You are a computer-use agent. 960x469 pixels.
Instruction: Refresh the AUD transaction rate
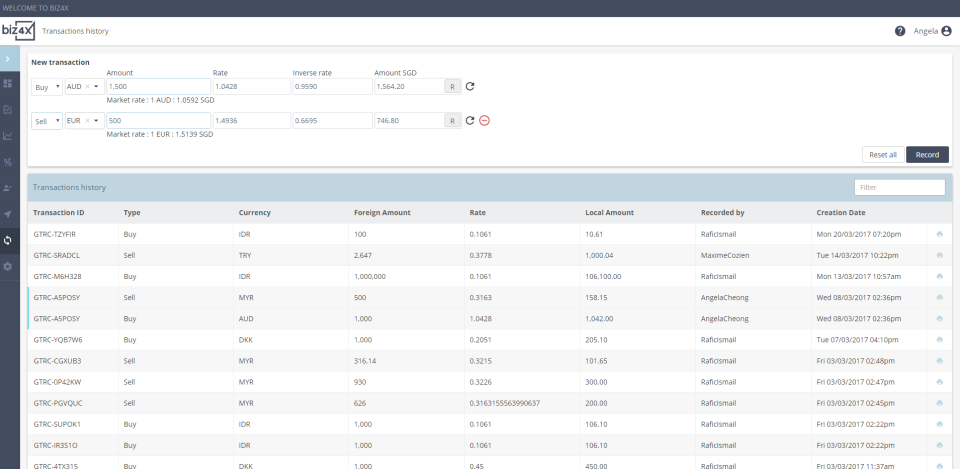(x=470, y=86)
